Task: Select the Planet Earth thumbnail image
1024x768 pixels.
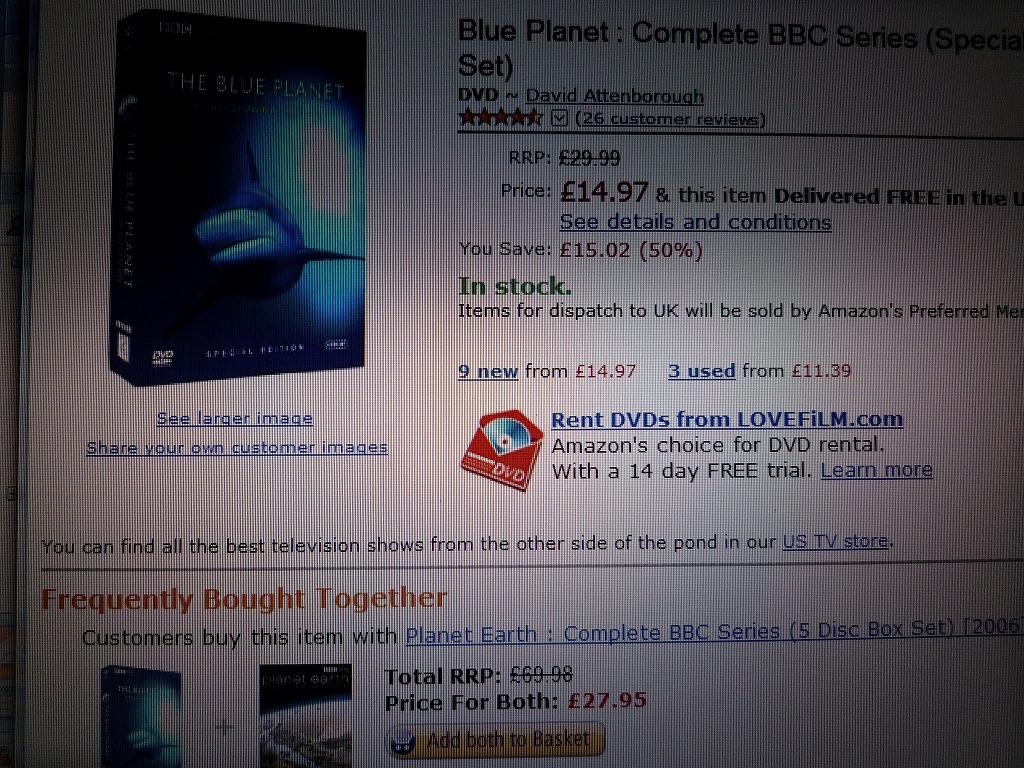Action: pyautogui.click(x=306, y=716)
